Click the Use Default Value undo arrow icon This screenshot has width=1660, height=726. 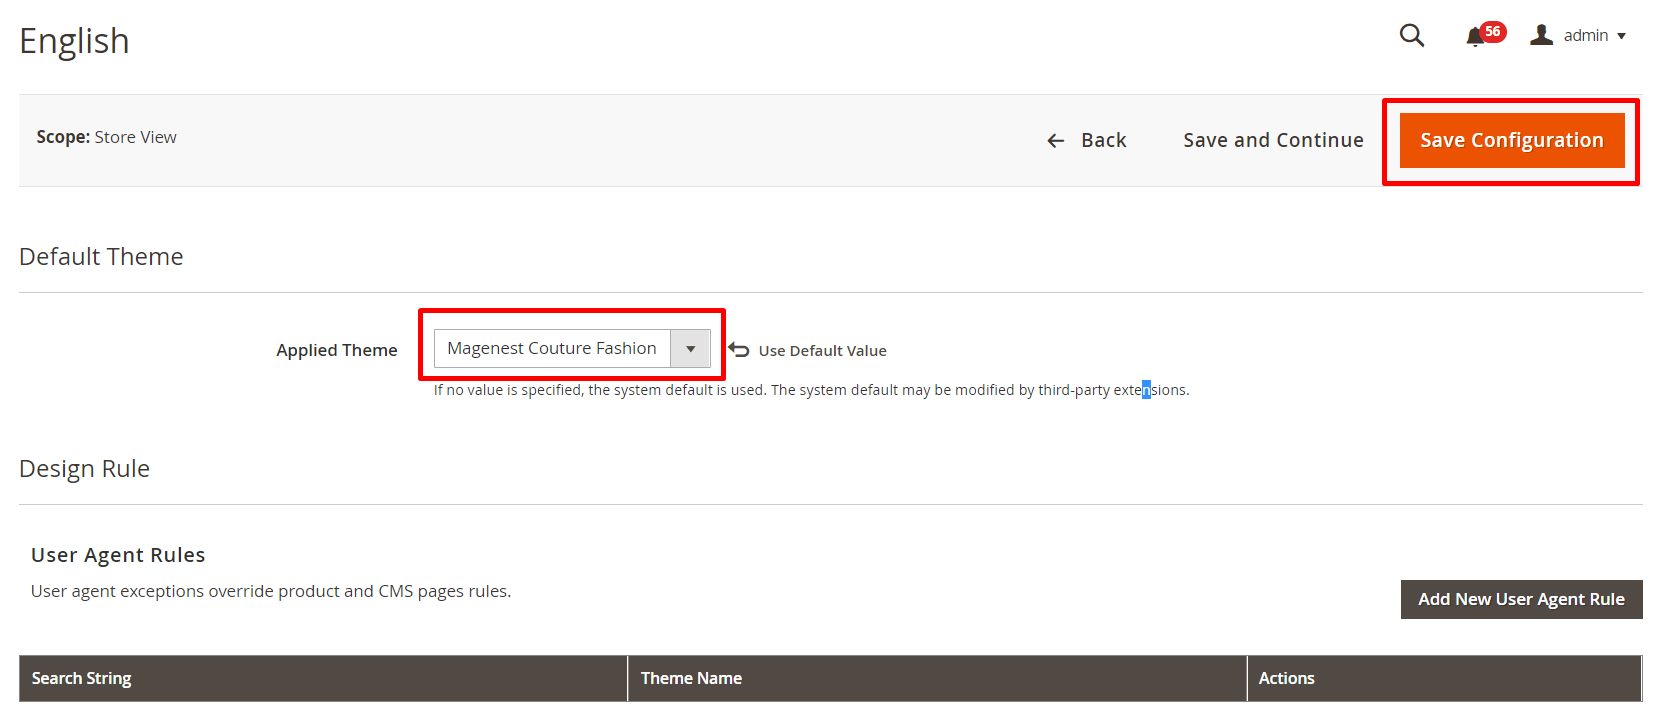(x=739, y=350)
